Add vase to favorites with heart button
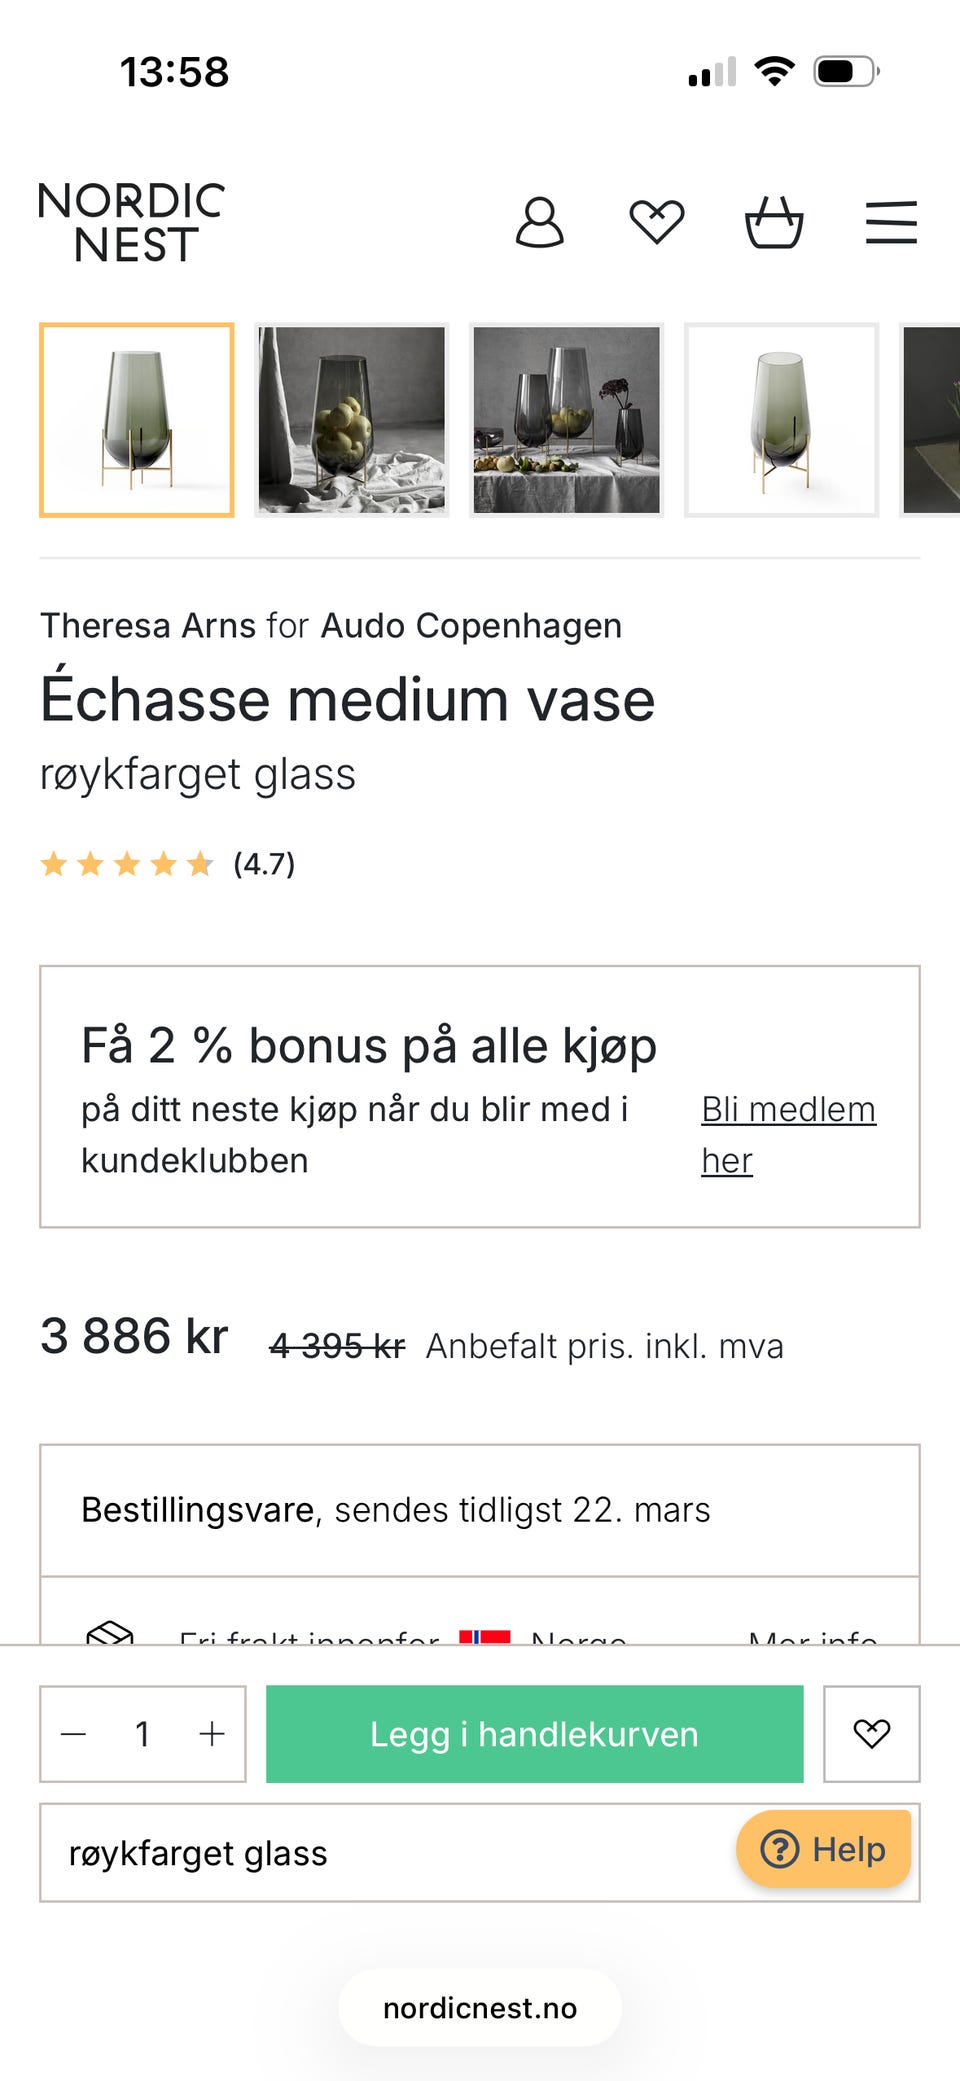The width and height of the screenshot is (960, 2081). click(x=871, y=1733)
